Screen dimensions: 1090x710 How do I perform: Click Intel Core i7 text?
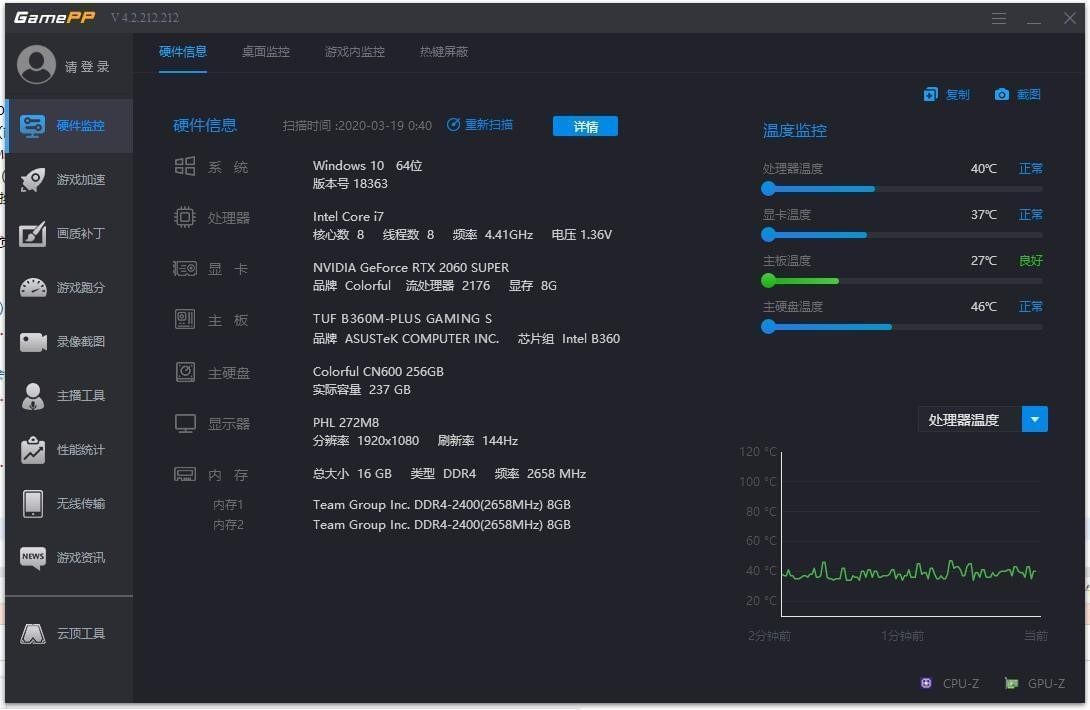click(348, 216)
